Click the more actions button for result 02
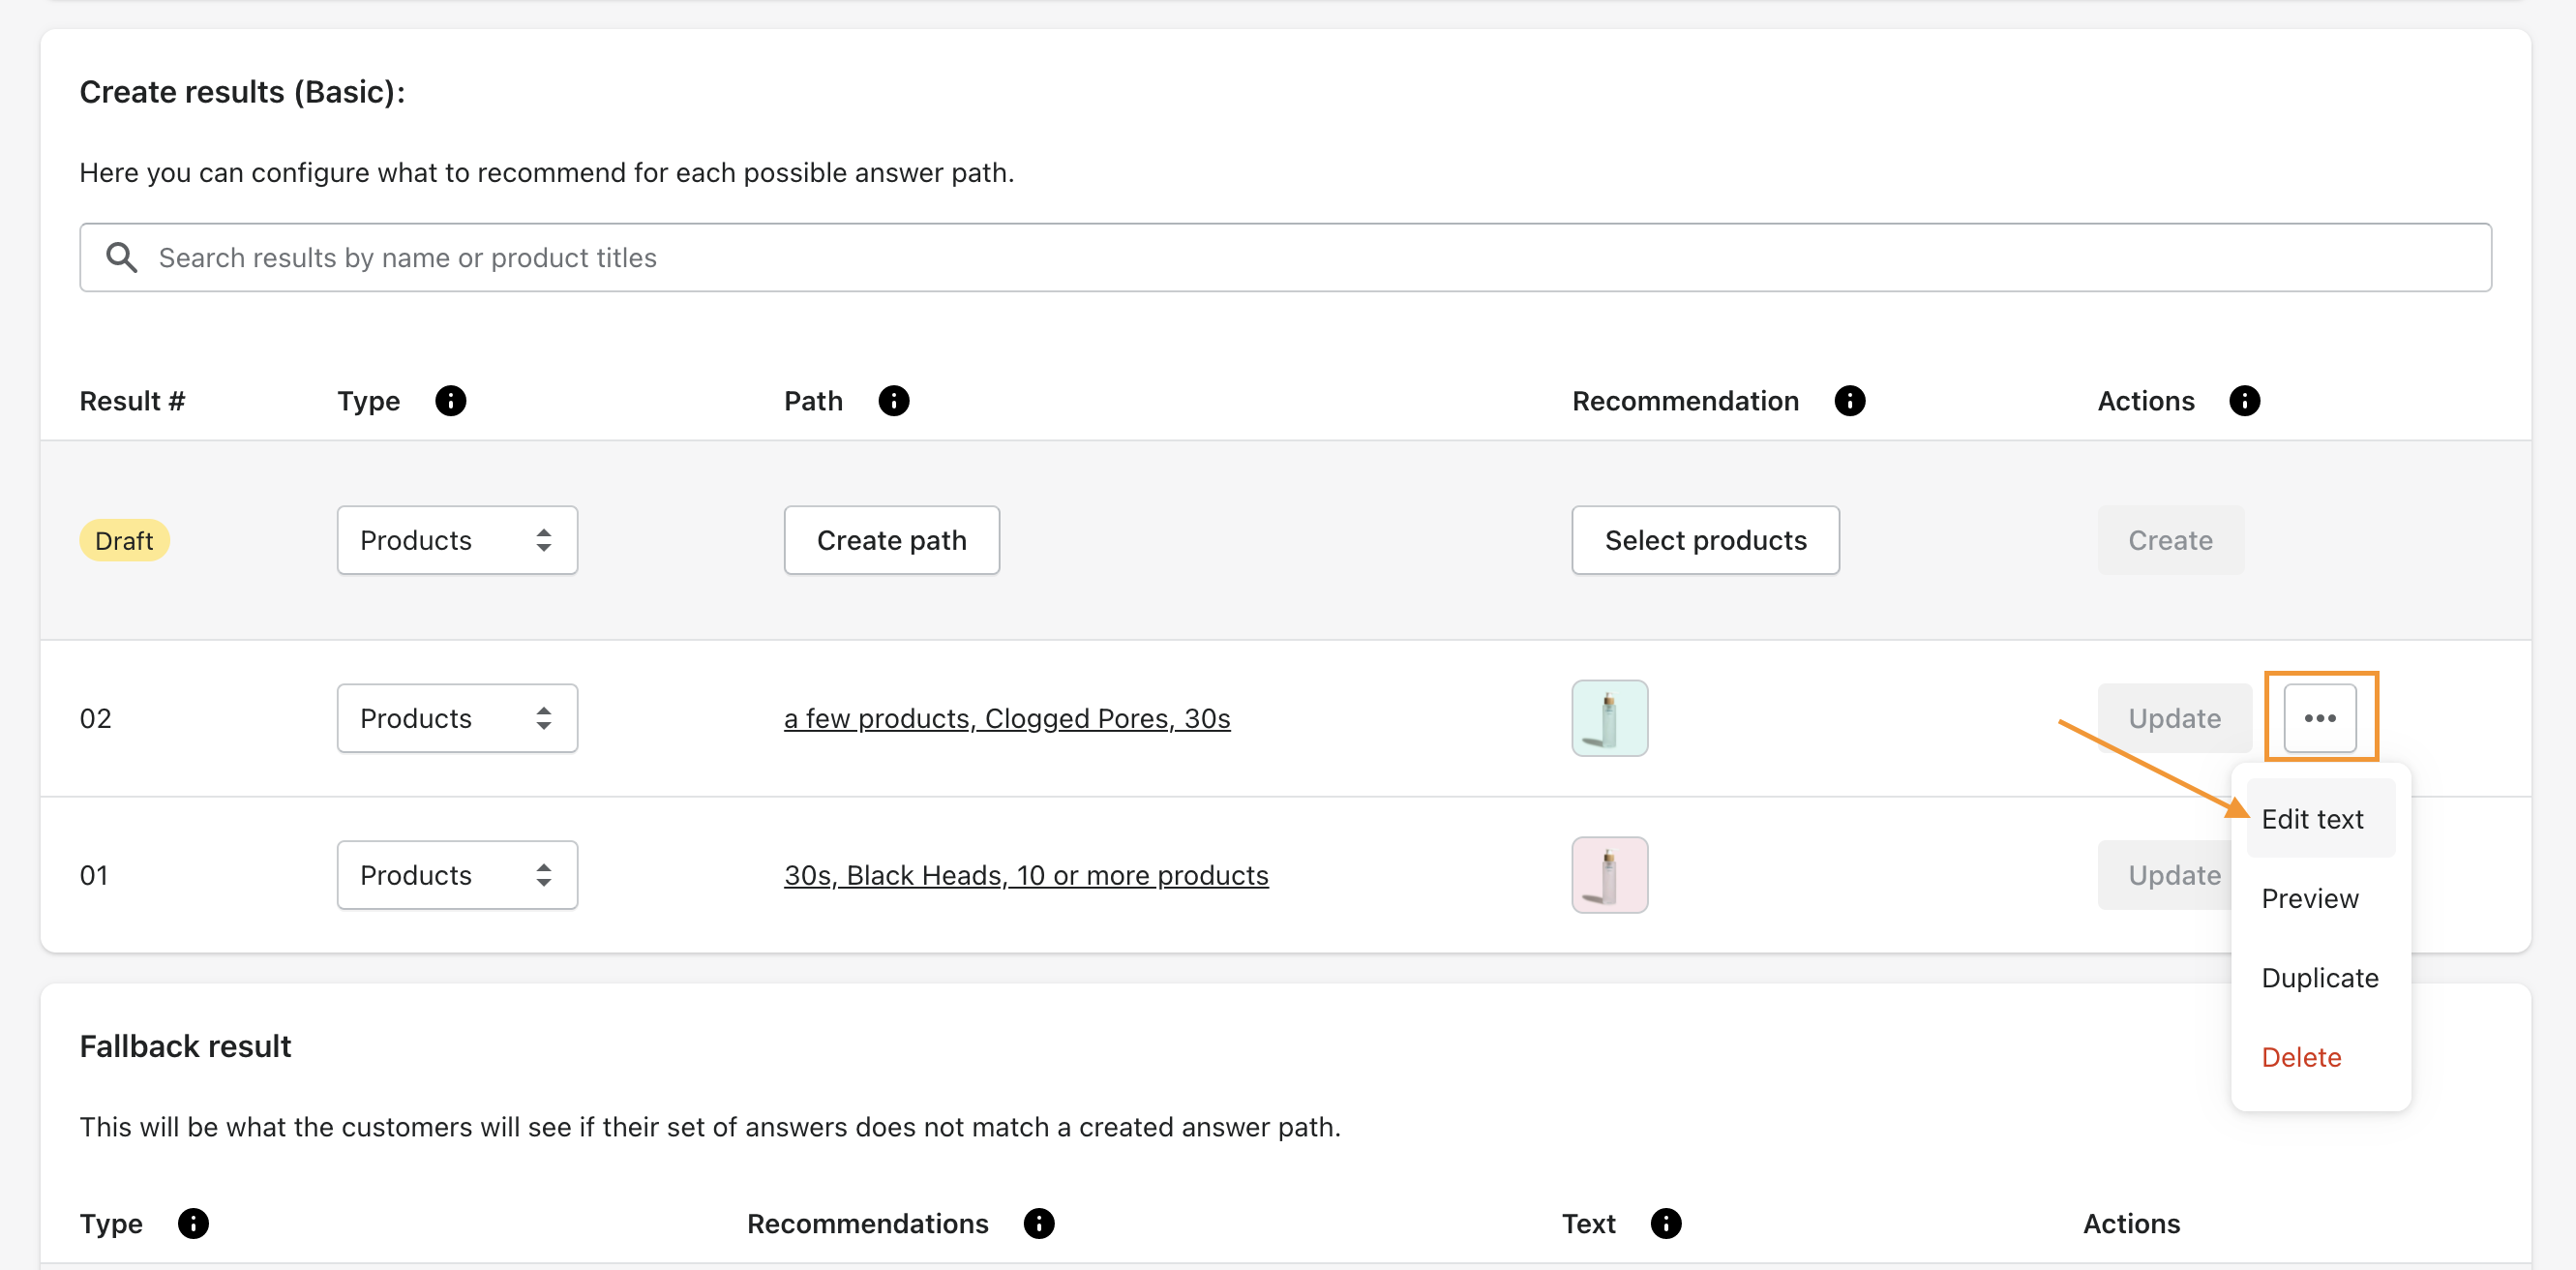The height and width of the screenshot is (1270, 2576). [2320, 718]
